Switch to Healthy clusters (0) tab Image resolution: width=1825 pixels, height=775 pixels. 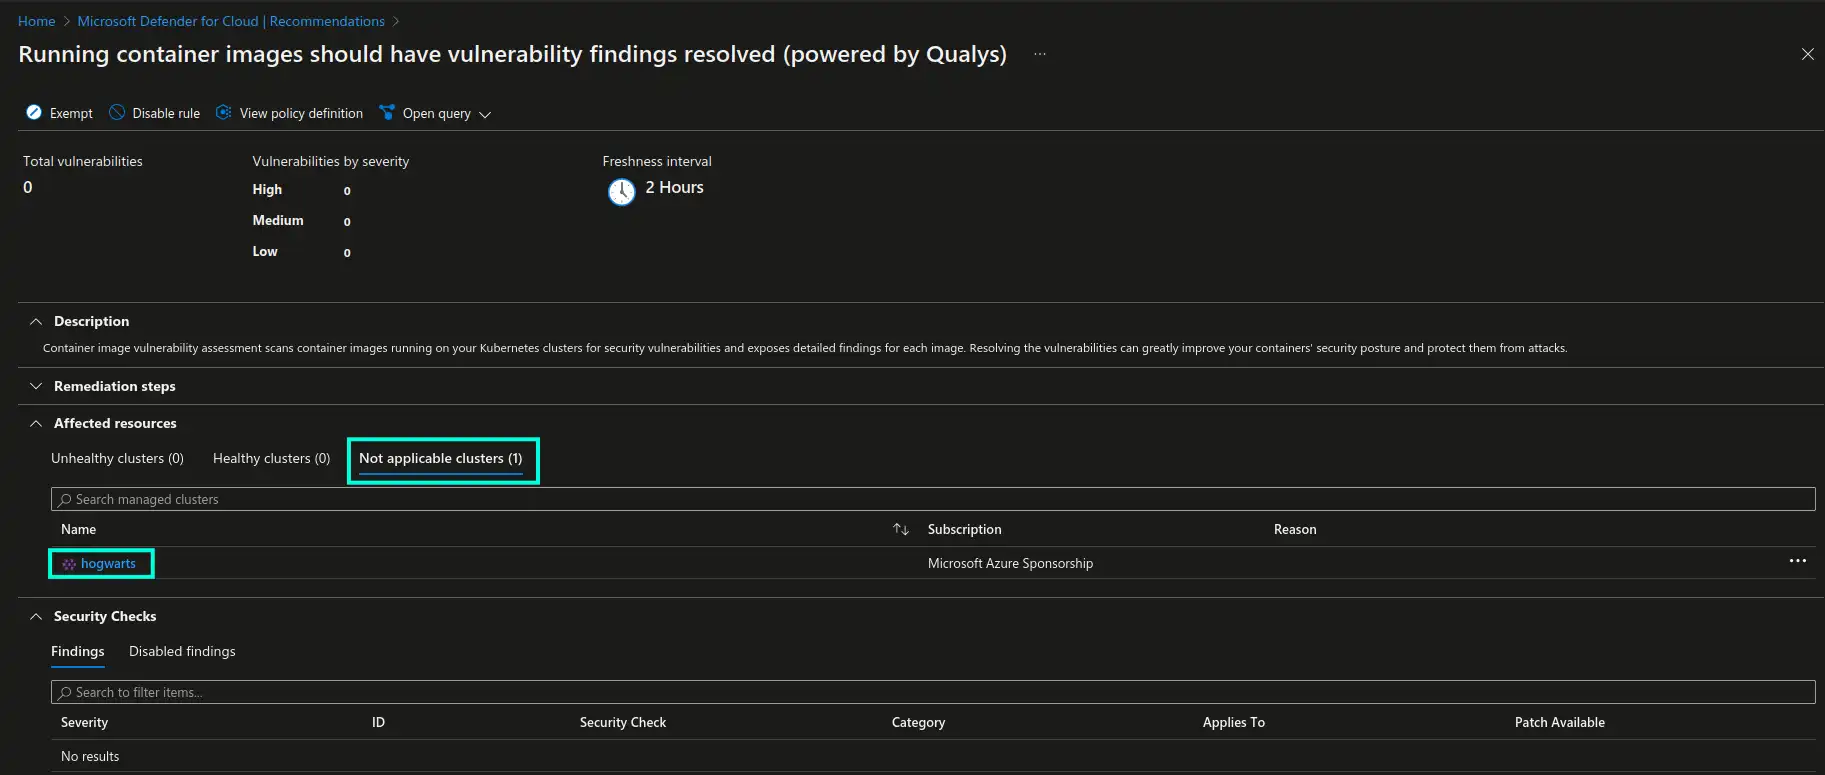coord(271,458)
